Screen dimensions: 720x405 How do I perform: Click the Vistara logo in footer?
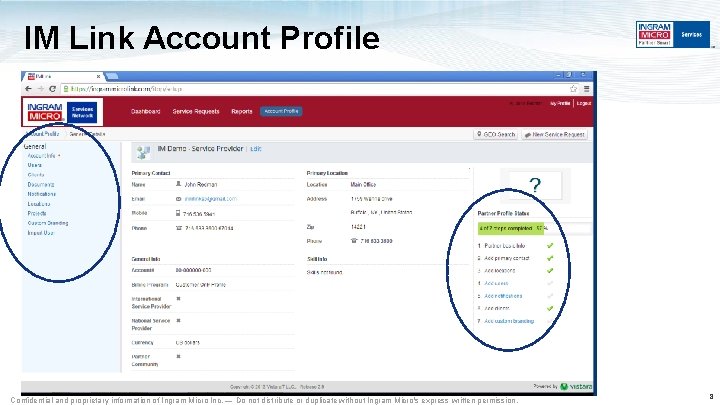576,387
